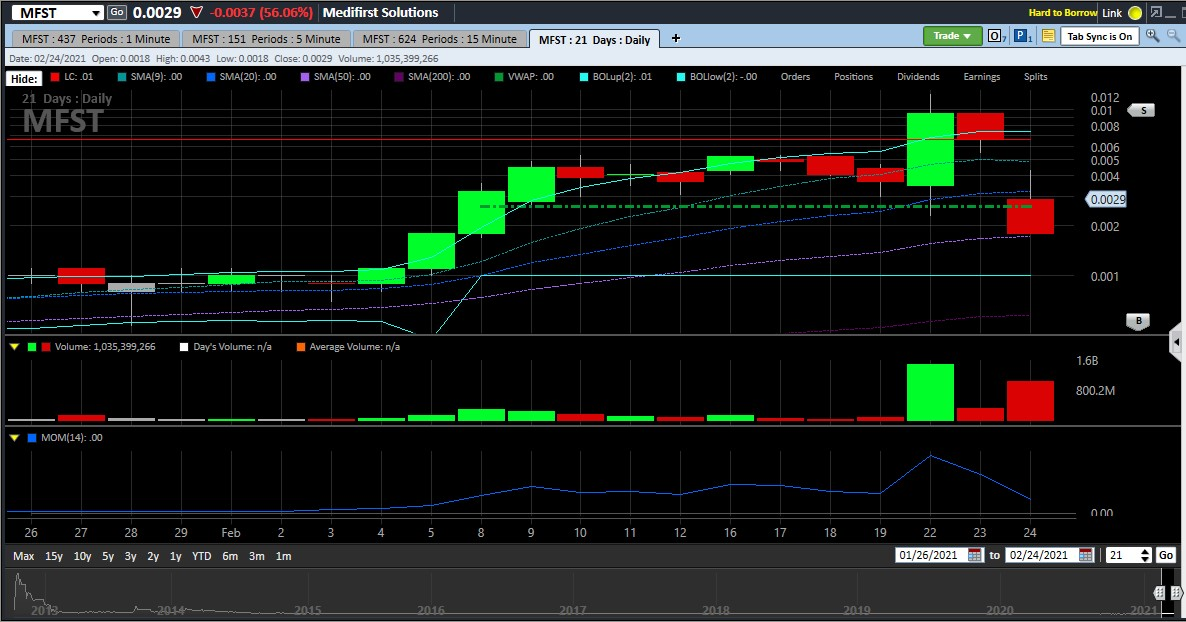Open the positions 'P' icon
1186x622 pixels.
click(x=1023, y=36)
